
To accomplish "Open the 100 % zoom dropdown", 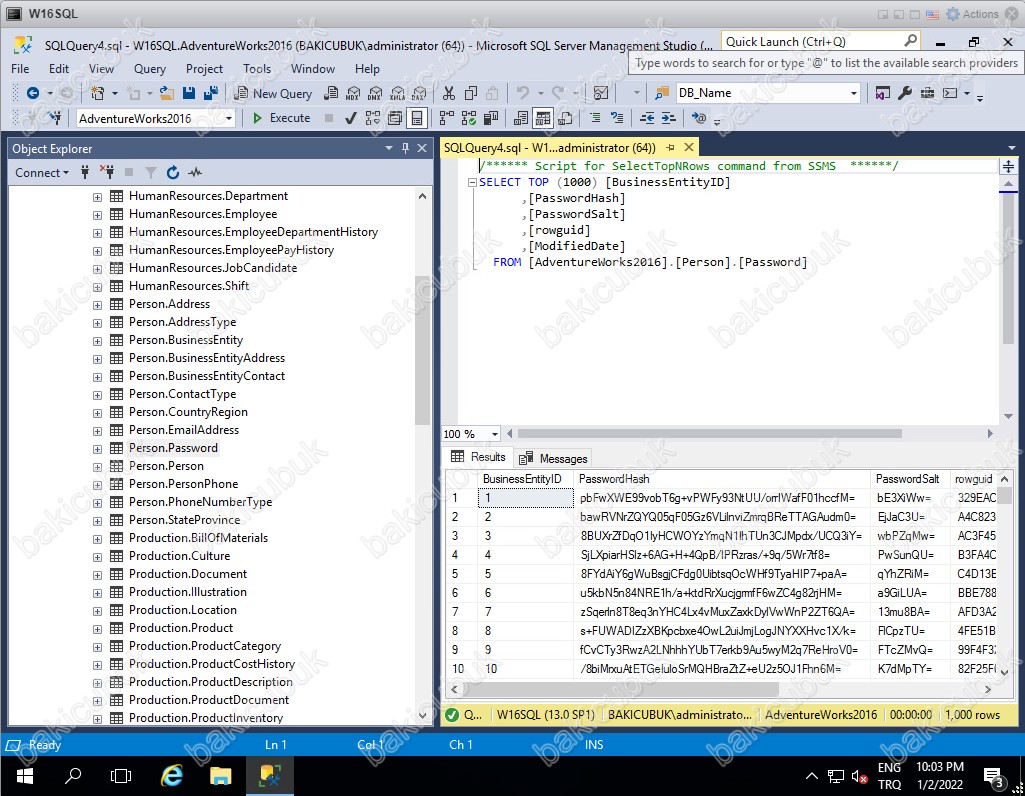I will [494, 434].
